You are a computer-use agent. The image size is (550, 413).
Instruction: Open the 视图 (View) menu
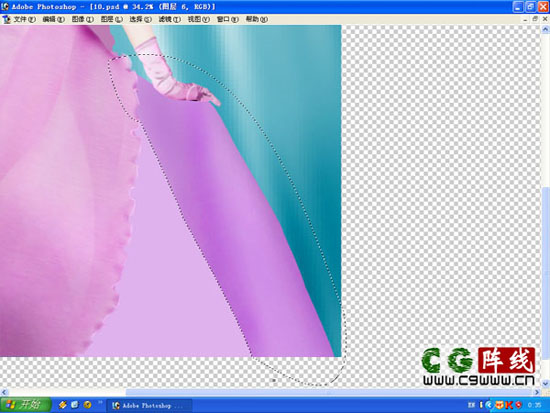pyautogui.click(x=199, y=19)
